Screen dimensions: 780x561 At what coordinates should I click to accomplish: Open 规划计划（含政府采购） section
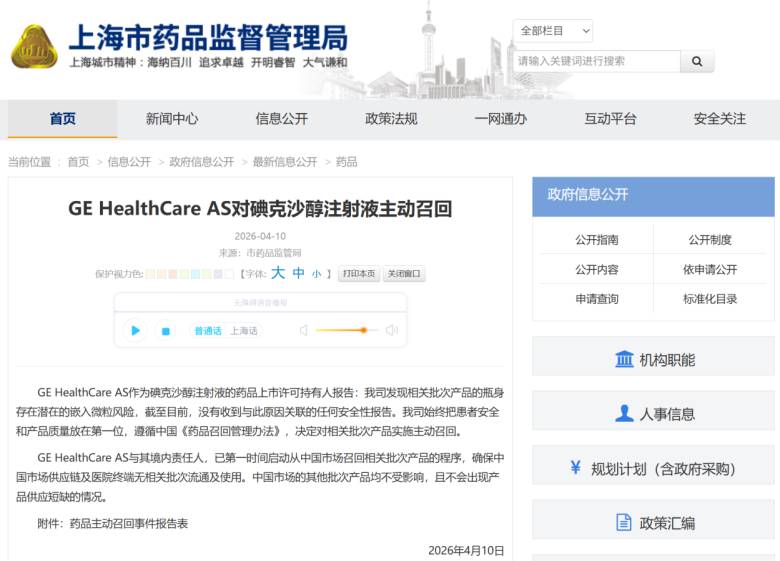pos(653,468)
